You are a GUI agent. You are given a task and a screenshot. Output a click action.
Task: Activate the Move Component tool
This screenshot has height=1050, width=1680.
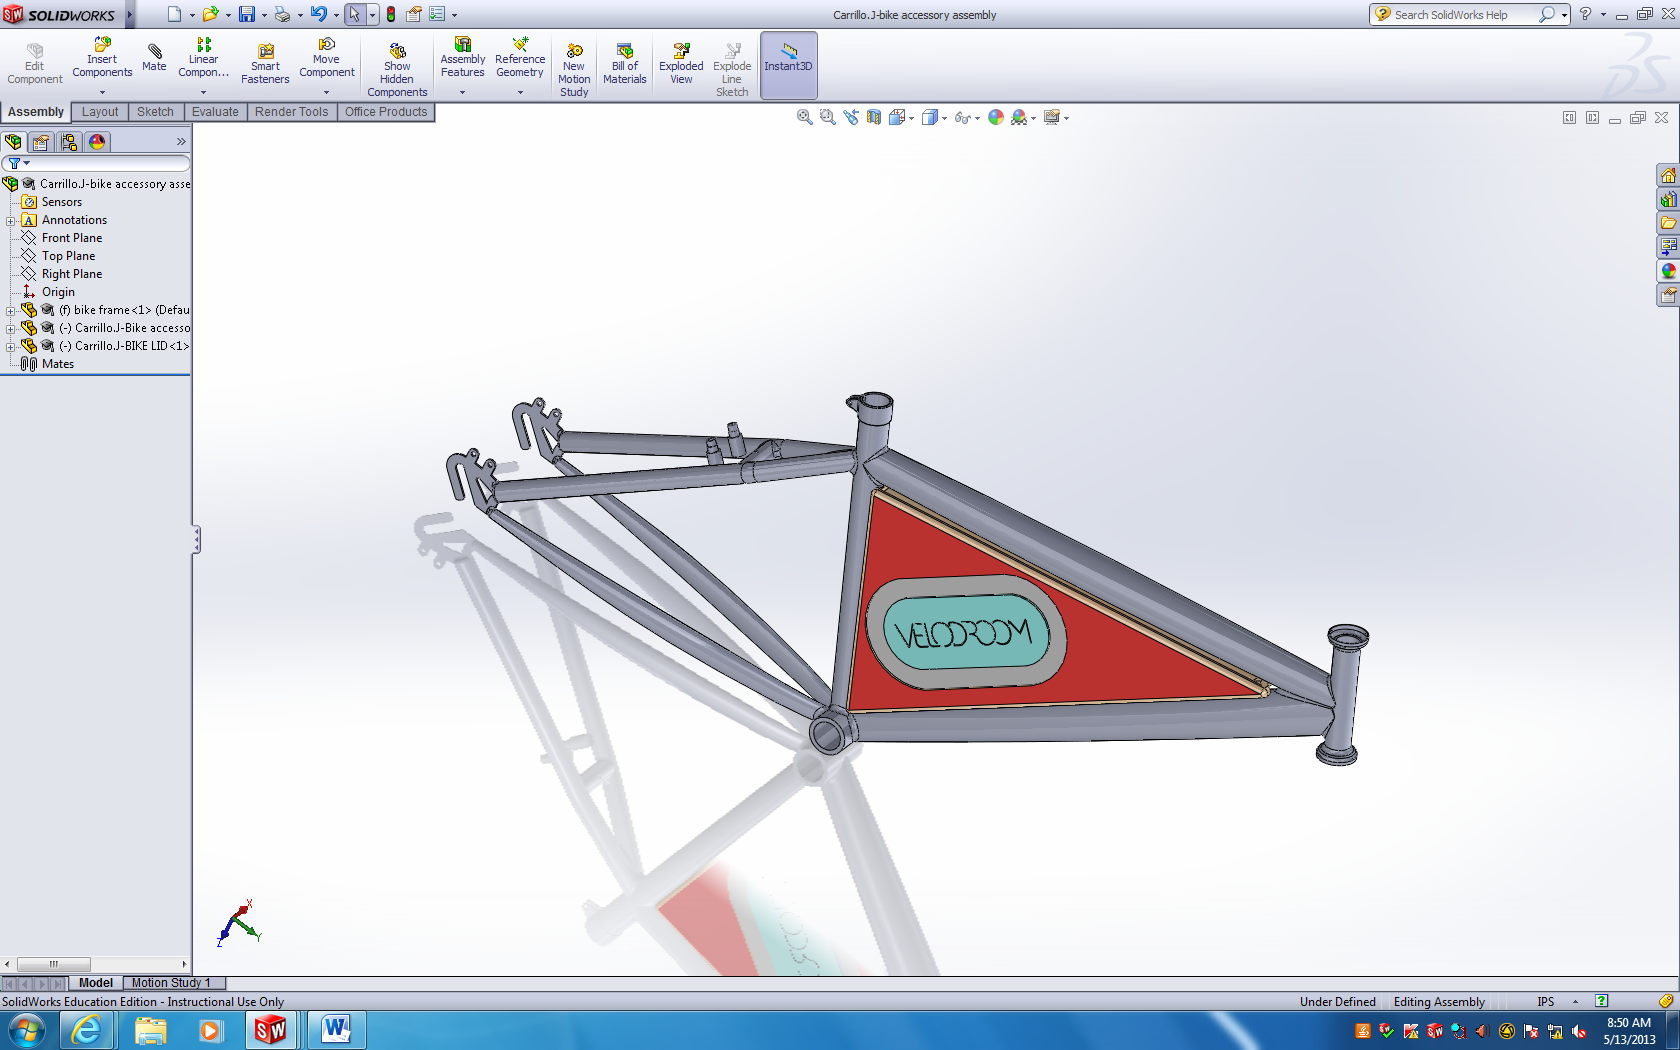(x=326, y=58)
